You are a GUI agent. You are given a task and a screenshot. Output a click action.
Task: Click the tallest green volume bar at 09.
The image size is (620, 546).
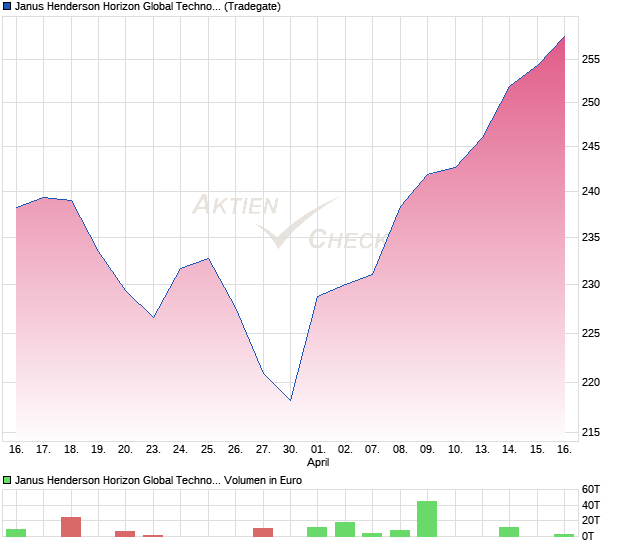[427, 519]
